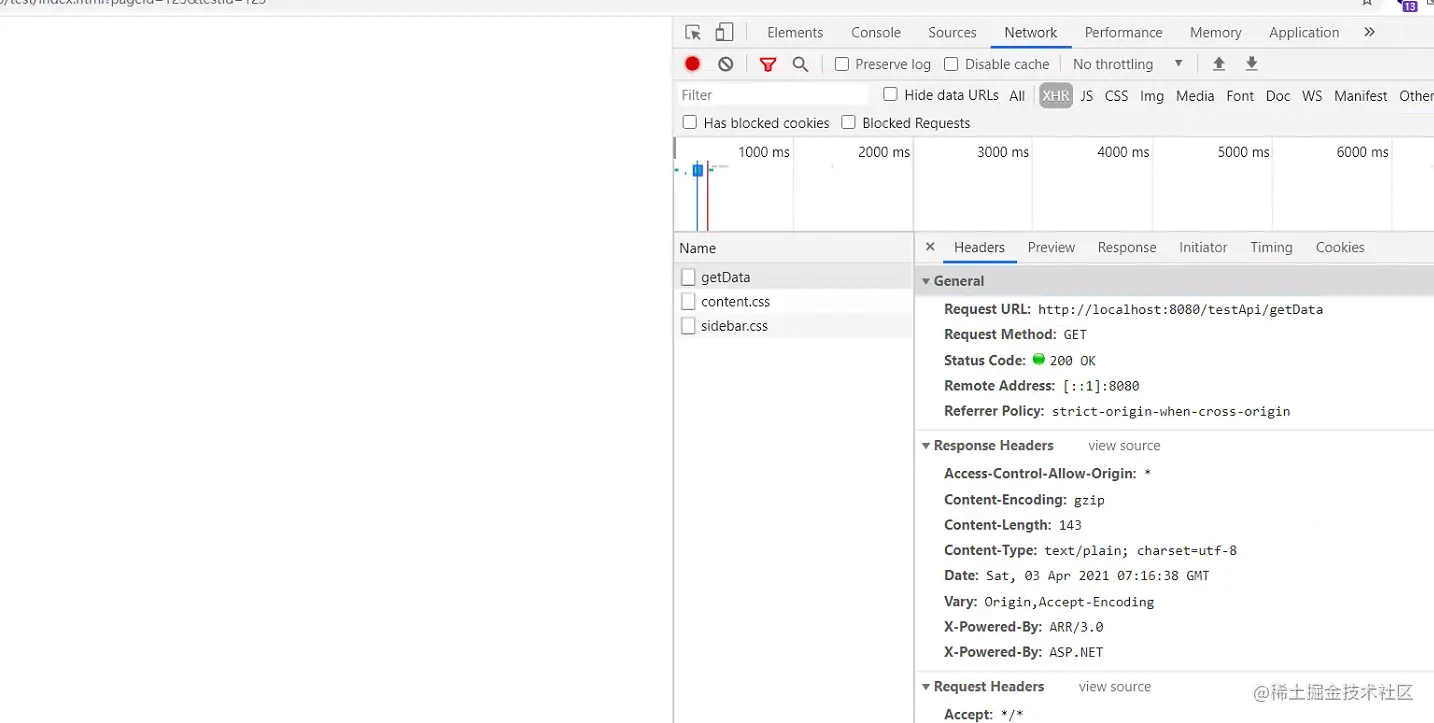Enable Disable cache checkbox
Image resolution: width=1434 pixels, height=723 pixels.
coord(951,64)
